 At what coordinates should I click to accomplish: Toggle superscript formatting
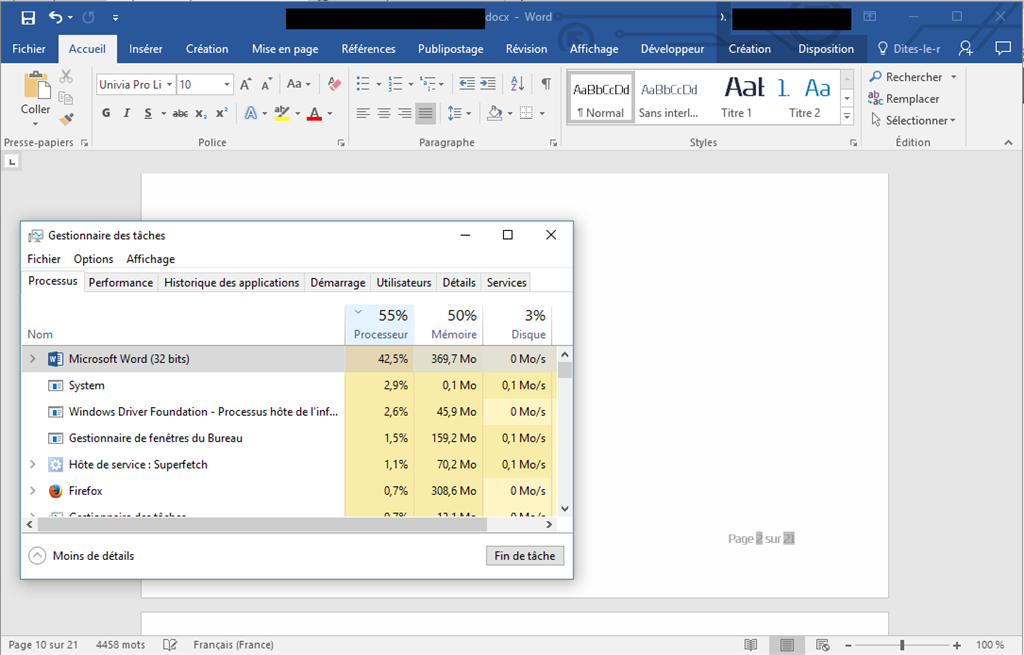tap(222, 113)
